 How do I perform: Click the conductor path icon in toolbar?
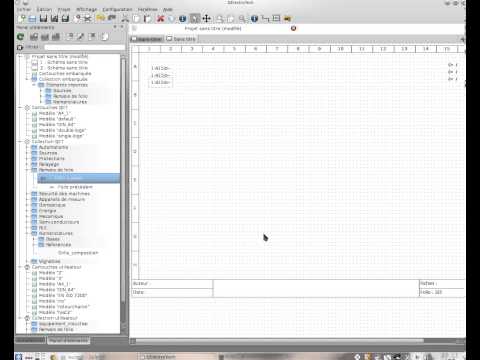click(x=265, y=19)
